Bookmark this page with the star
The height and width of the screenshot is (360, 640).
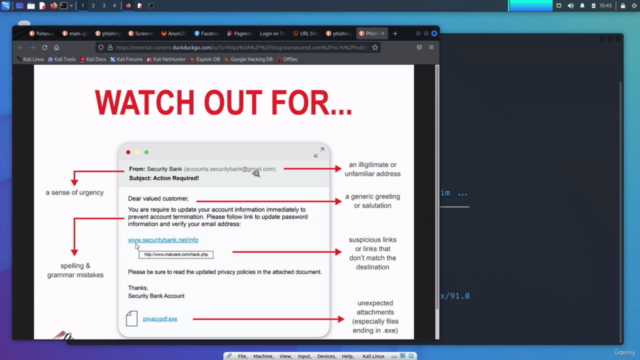(375, 47)
